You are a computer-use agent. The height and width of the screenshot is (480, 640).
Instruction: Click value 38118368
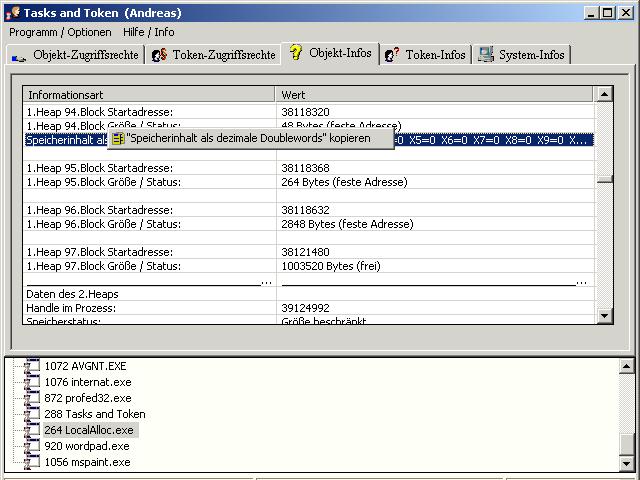pyautogui.click(x=305, y=168)
